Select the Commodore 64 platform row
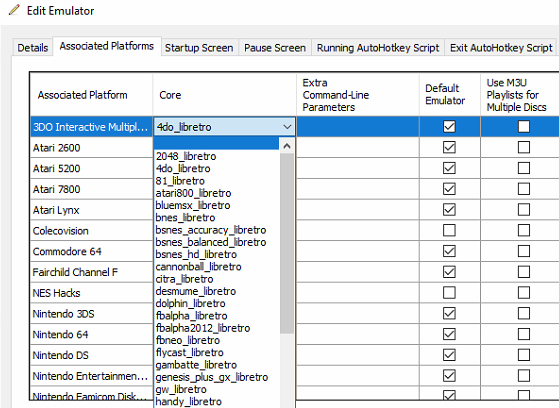The width and height of the screenshot is (559, 408). [92, 251]
